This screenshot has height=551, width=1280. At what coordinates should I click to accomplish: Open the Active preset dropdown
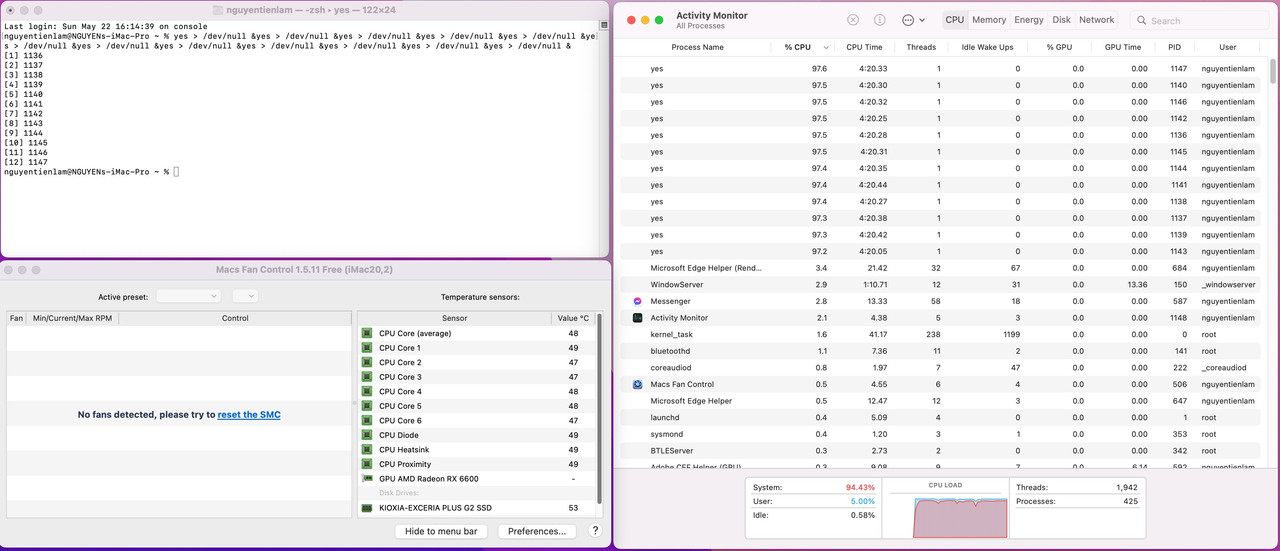pyautogui.click(x=188, y=296)
